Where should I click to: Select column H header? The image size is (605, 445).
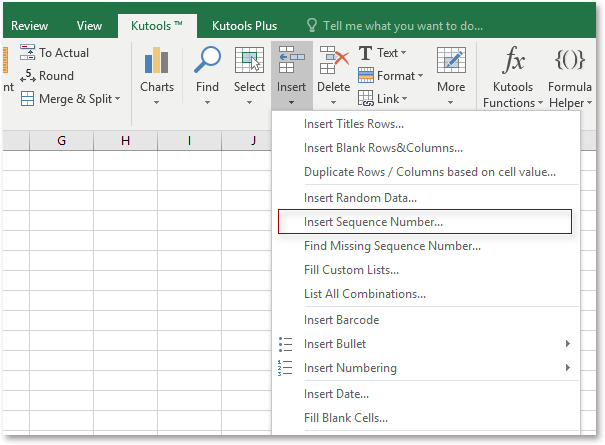tap(125, 141)
